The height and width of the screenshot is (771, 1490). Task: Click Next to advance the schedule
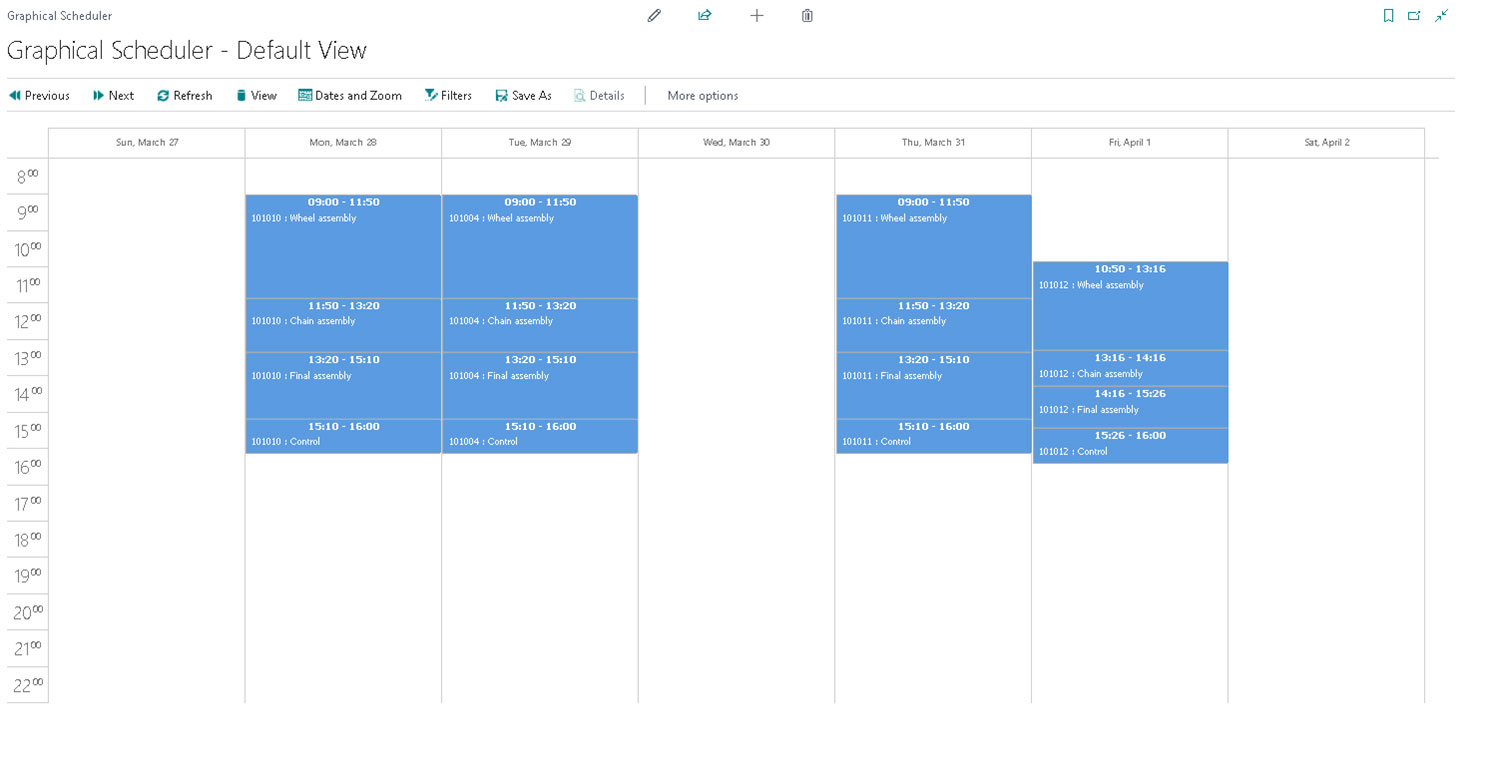tap(113, 95)
